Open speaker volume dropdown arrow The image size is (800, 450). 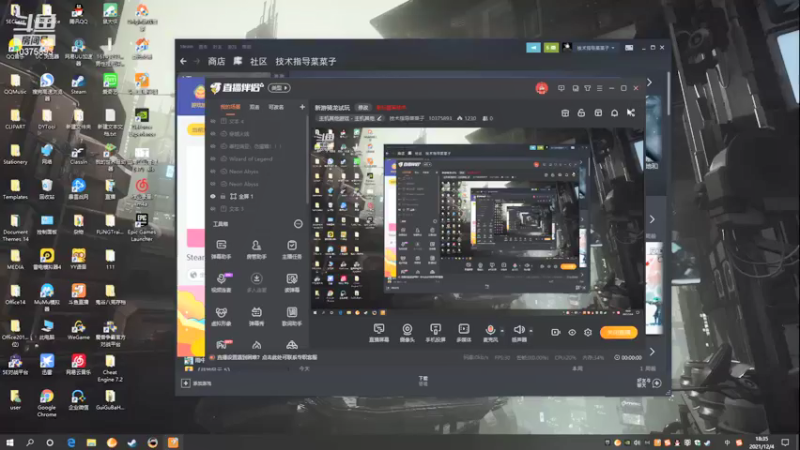click(531, 331)
